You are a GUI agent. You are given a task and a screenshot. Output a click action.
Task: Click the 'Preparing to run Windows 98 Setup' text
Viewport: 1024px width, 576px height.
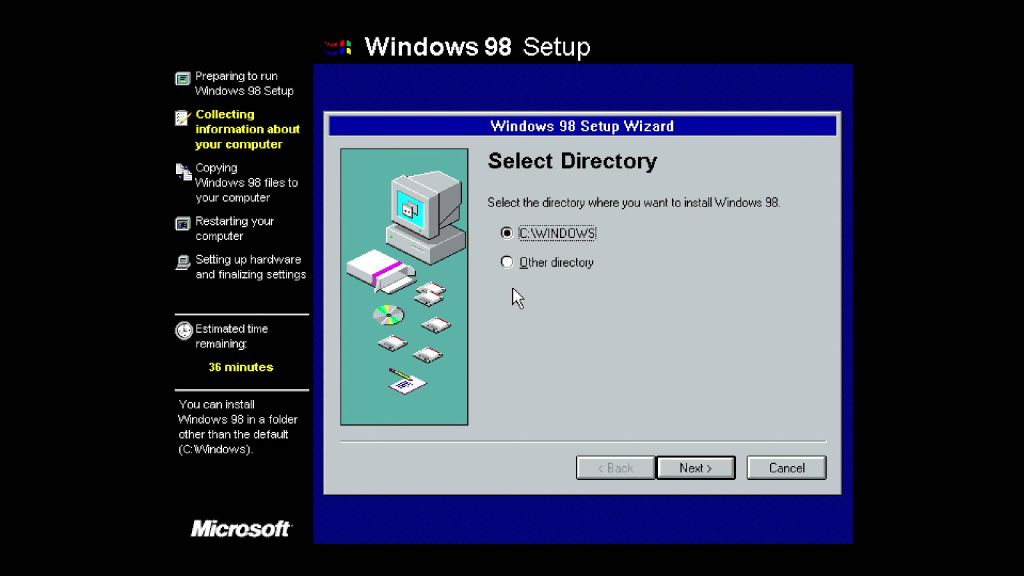coord(244,84)
